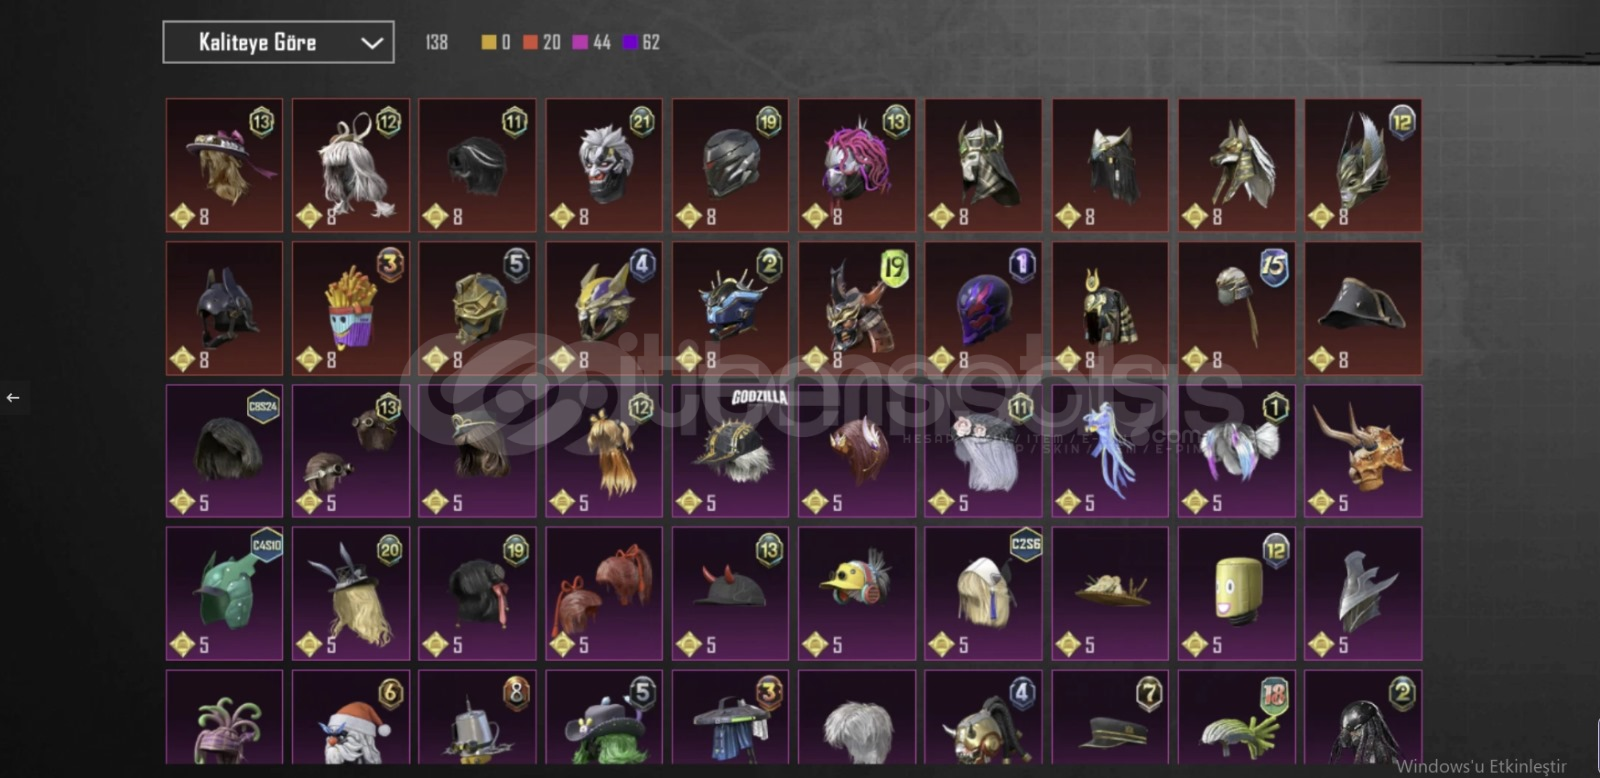The width and height of the screenshot is (1600, 778).
Task: Select the Godzilla cap item
Action: 731,451
